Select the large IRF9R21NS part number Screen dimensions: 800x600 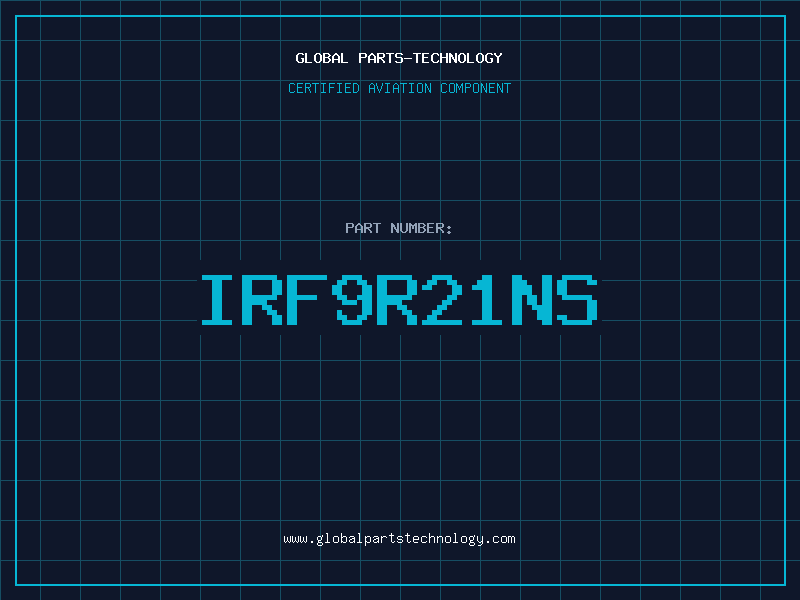tap(399, 299)
